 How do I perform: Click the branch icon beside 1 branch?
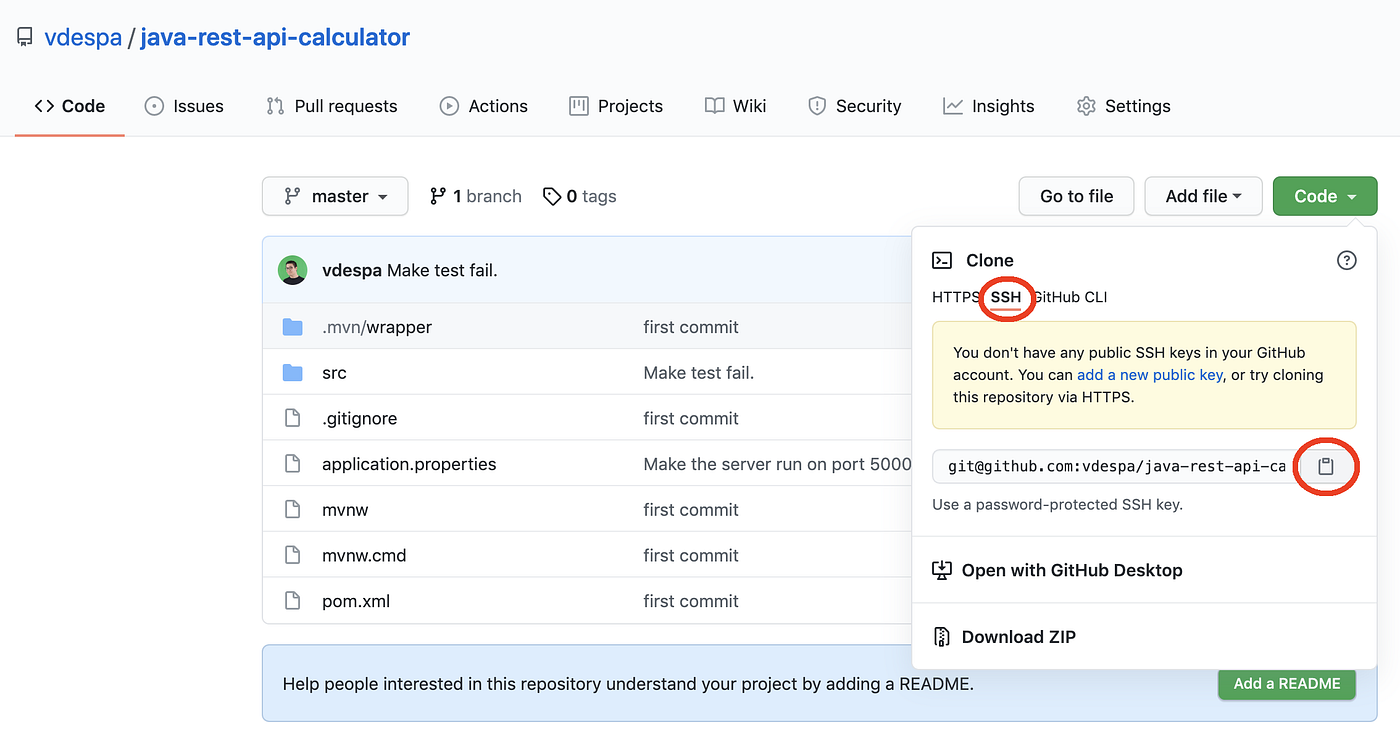click(x=438, y=196)
